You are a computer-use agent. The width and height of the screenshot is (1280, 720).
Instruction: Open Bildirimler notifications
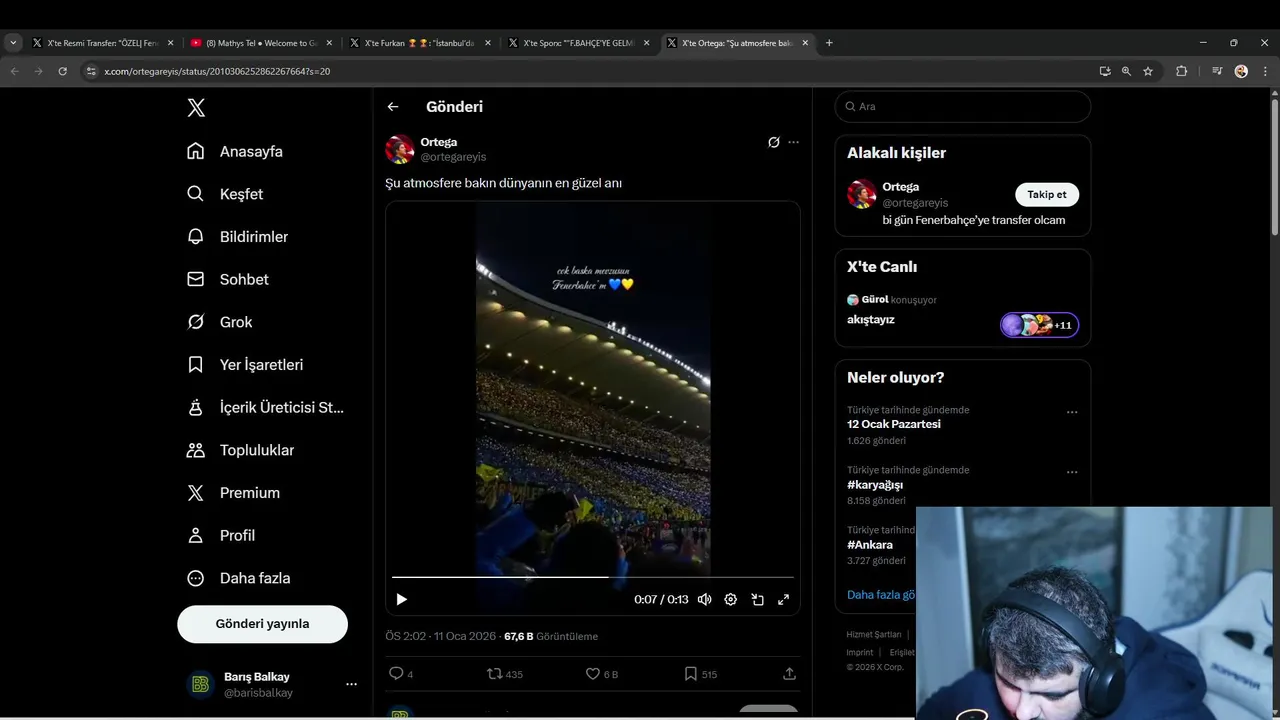237,237
